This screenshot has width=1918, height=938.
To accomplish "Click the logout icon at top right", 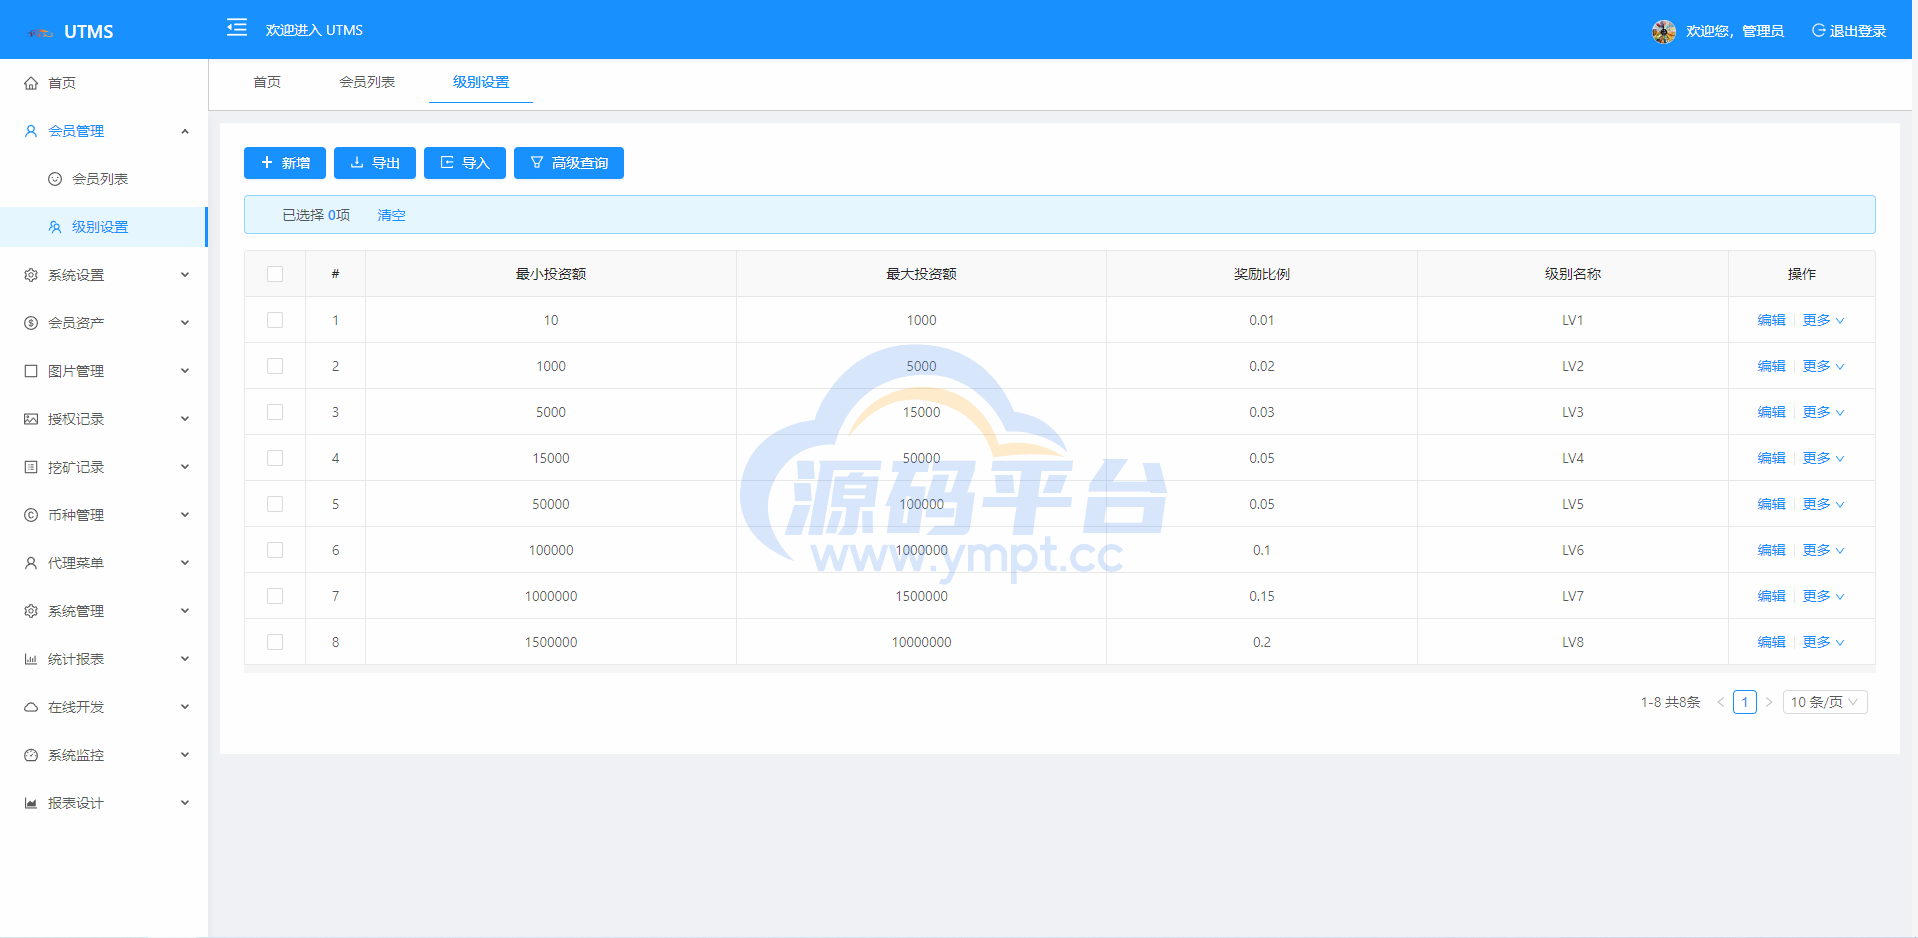I will tap(1818, 31).
